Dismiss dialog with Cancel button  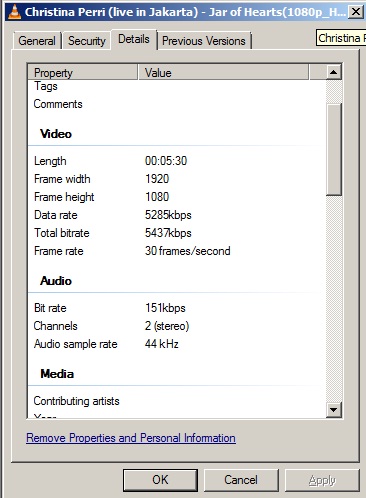(241, 480)
